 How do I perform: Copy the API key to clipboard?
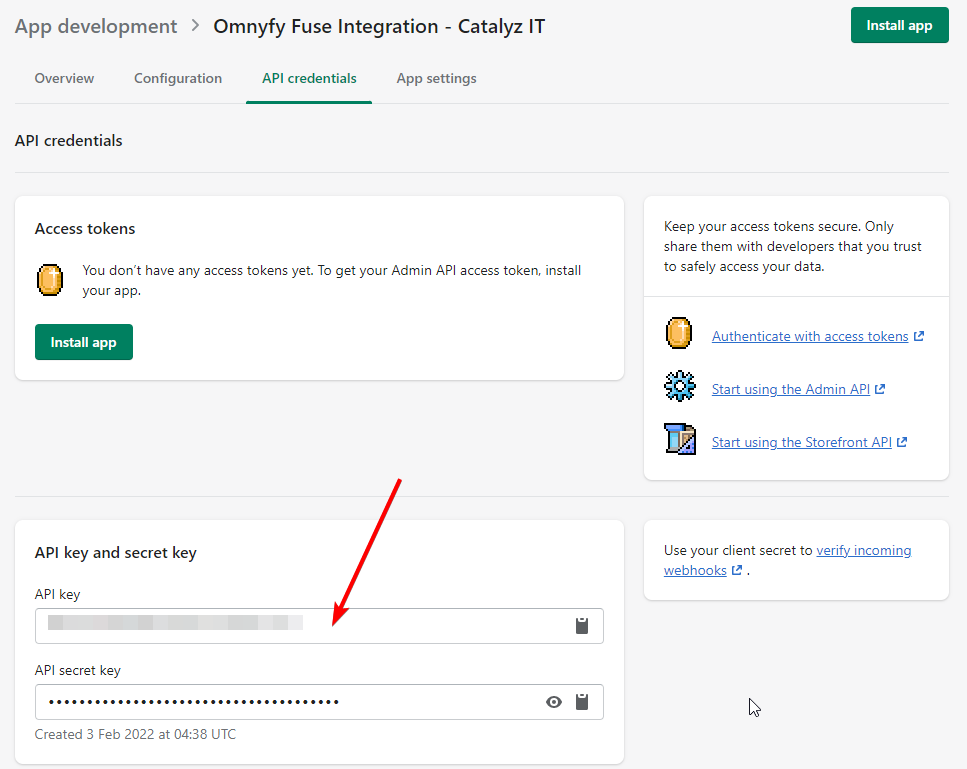point(582,625)
